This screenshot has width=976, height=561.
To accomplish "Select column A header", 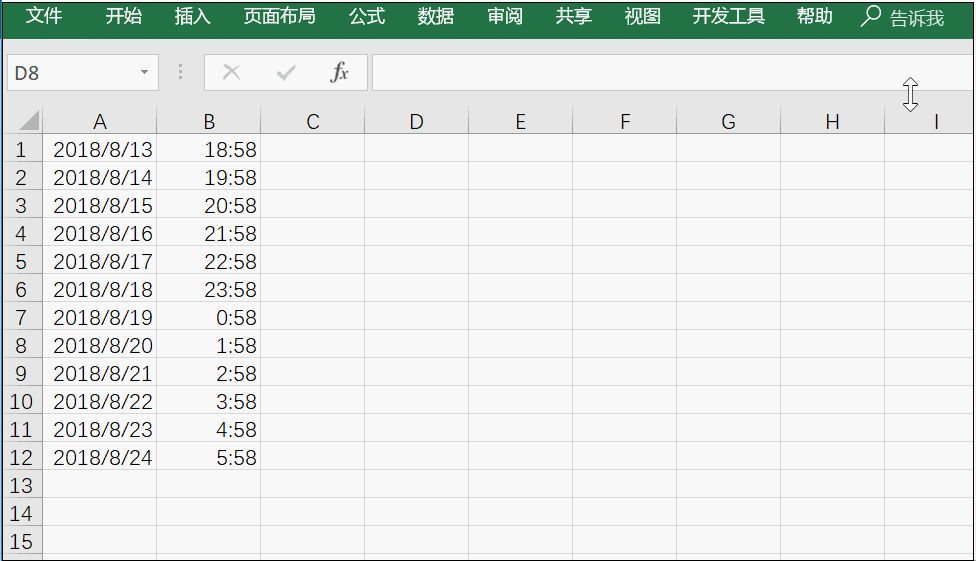I will 100,121.
